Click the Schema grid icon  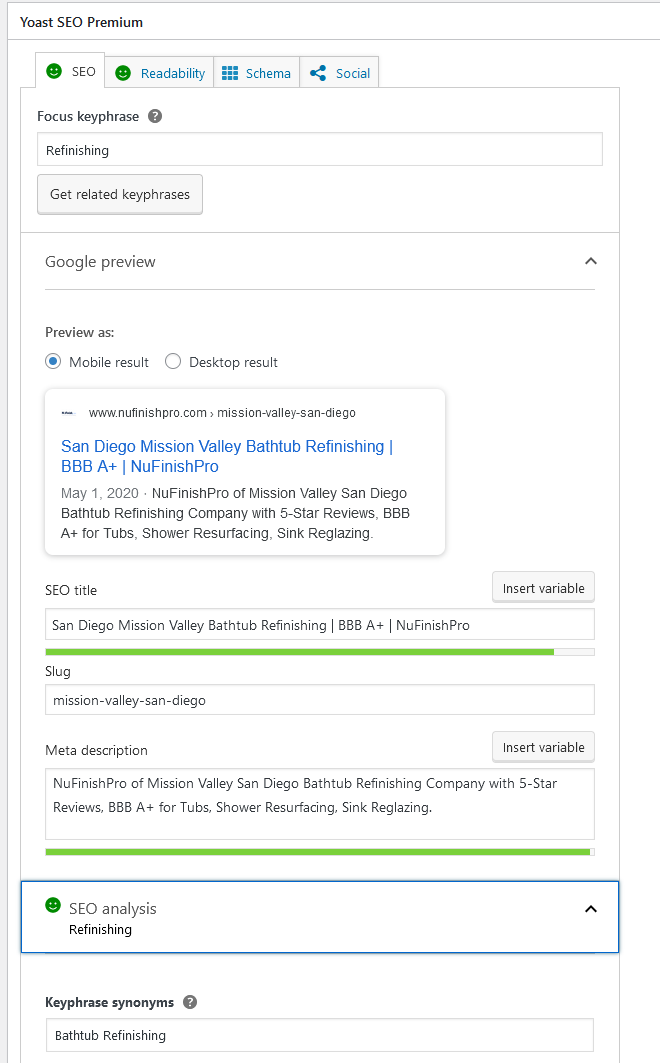tap(230, 73)
